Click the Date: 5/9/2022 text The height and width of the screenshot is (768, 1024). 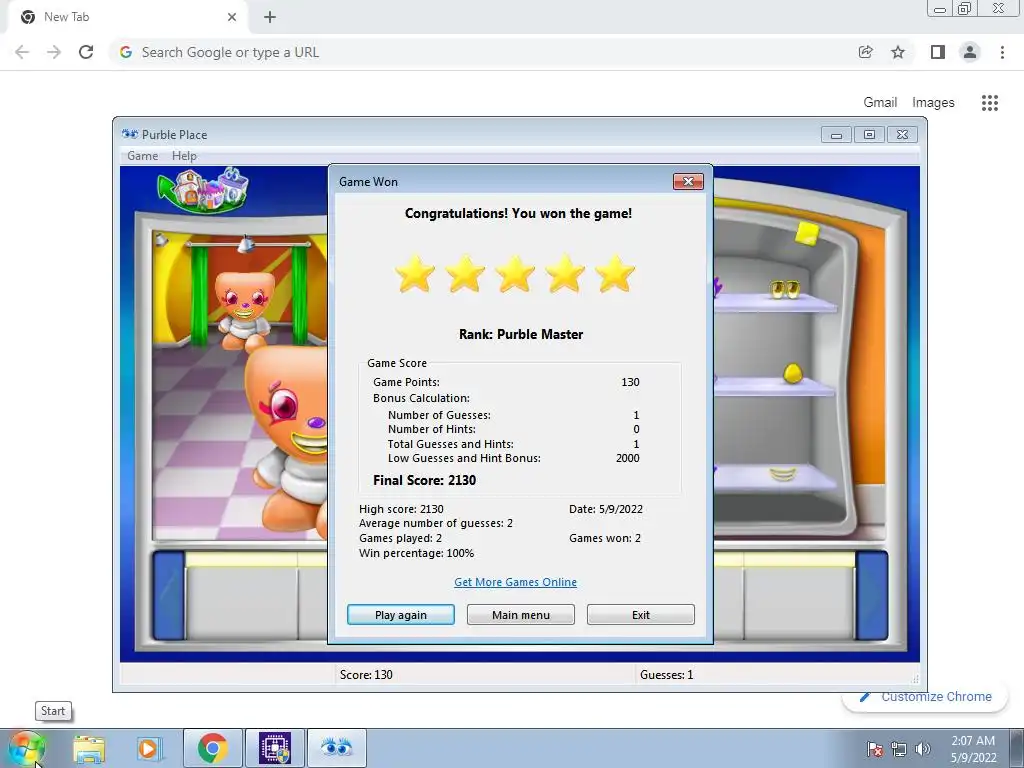(605, 509)
